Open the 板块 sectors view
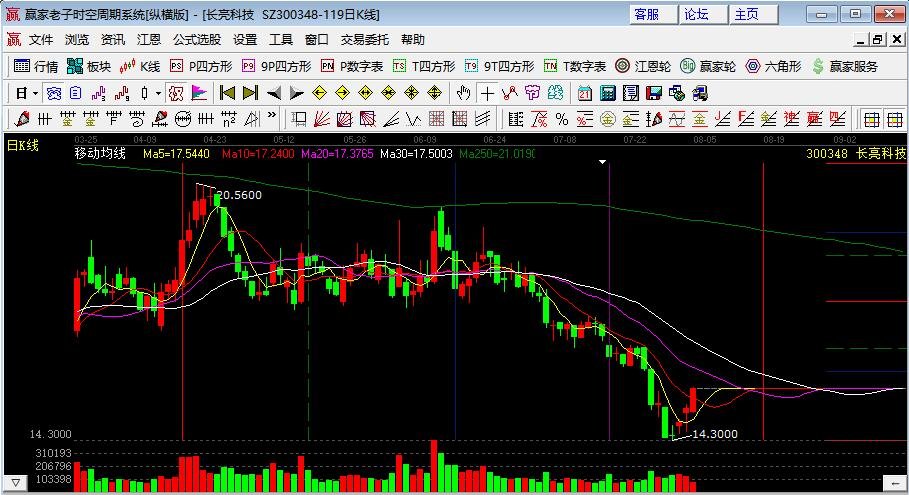 point(89,67)
